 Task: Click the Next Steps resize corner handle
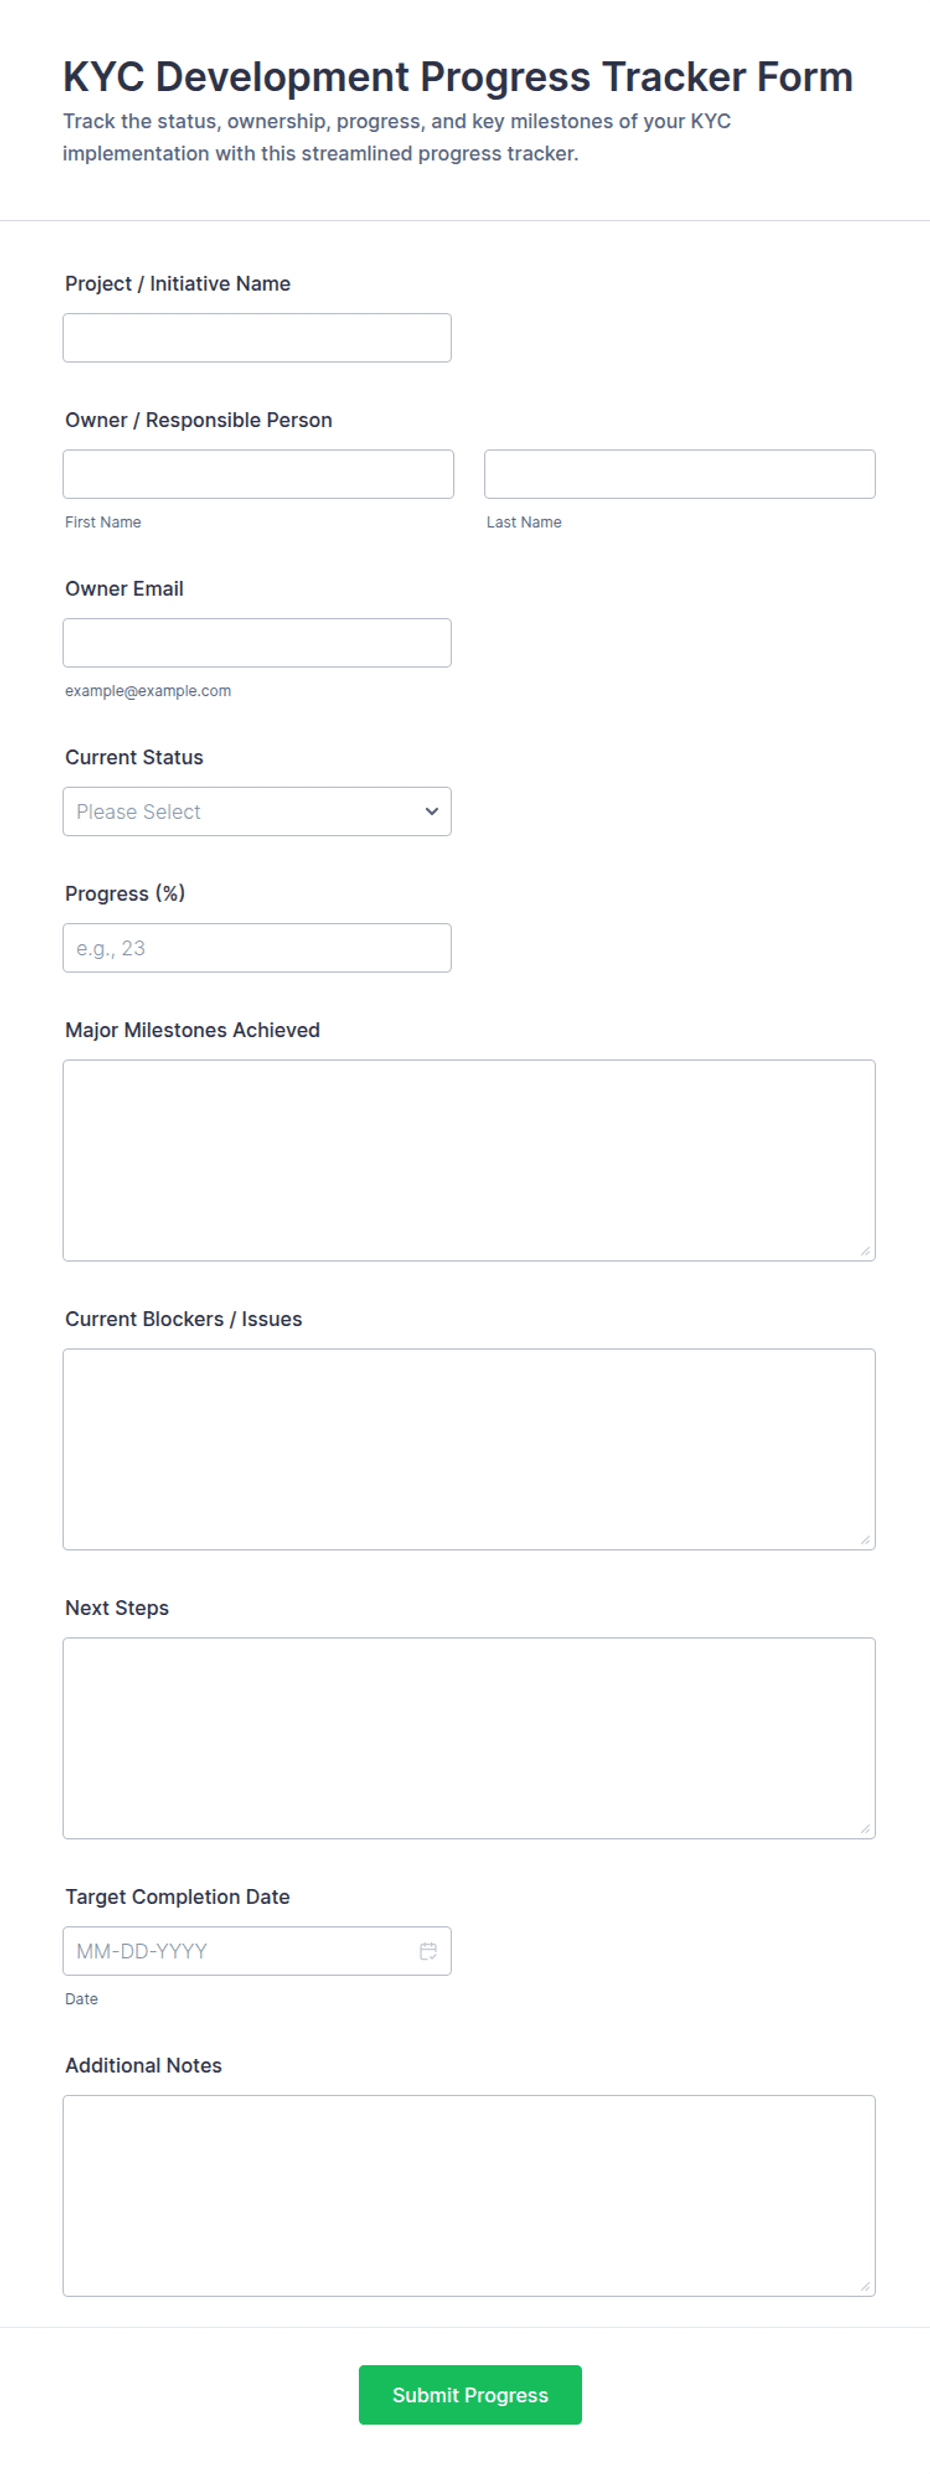[x=865, y=1829]
